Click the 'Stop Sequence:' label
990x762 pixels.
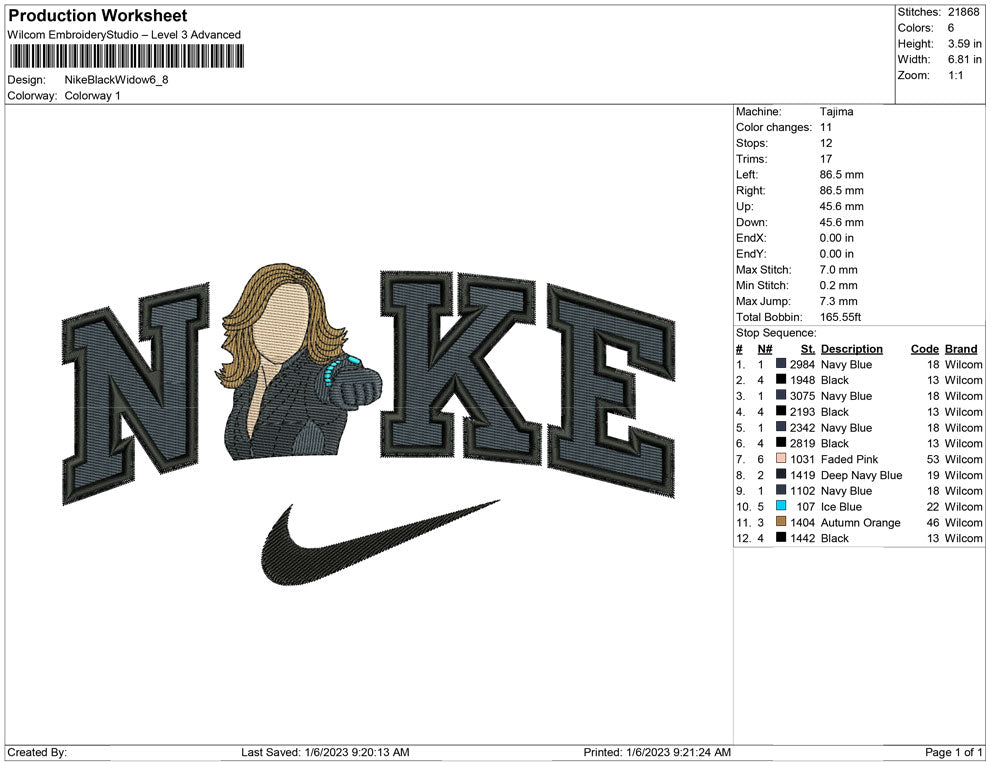click(776, 333)
